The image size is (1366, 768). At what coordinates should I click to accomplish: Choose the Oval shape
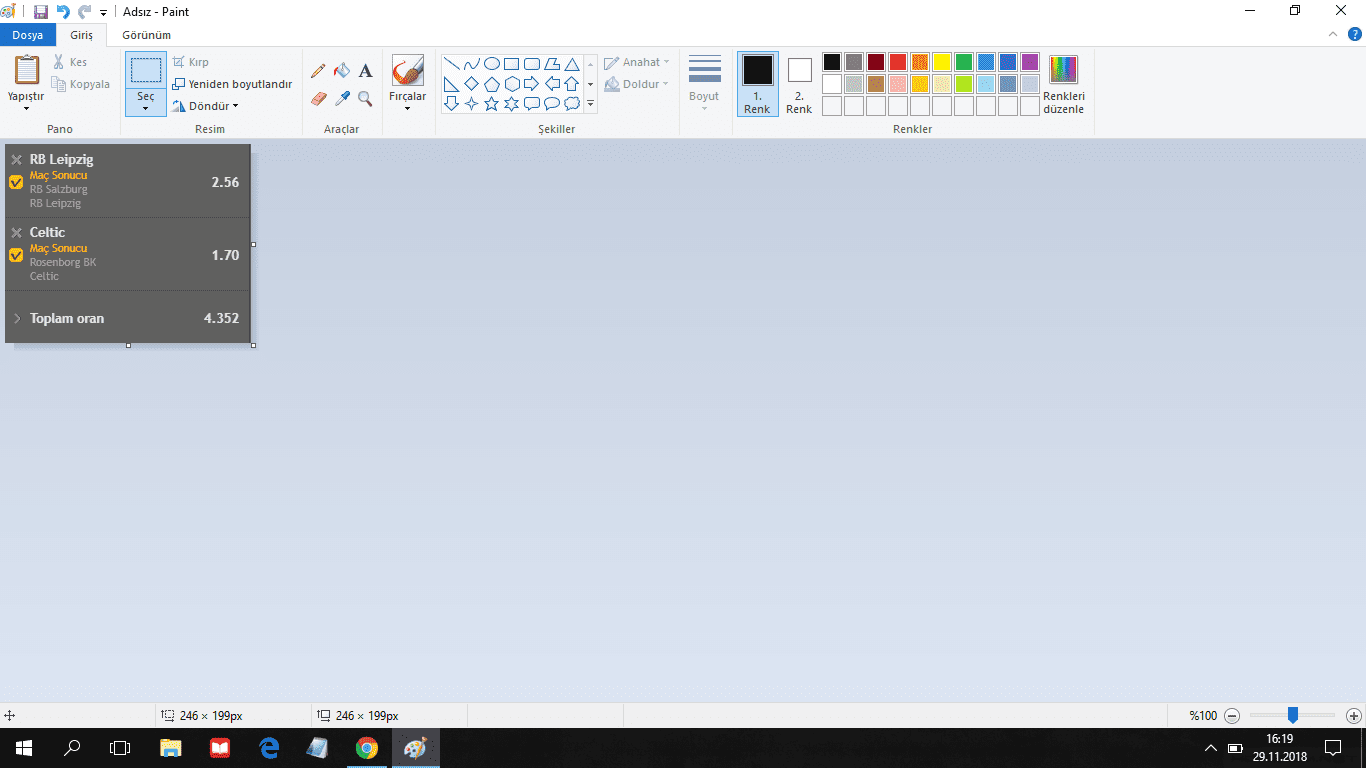(492, 64)
